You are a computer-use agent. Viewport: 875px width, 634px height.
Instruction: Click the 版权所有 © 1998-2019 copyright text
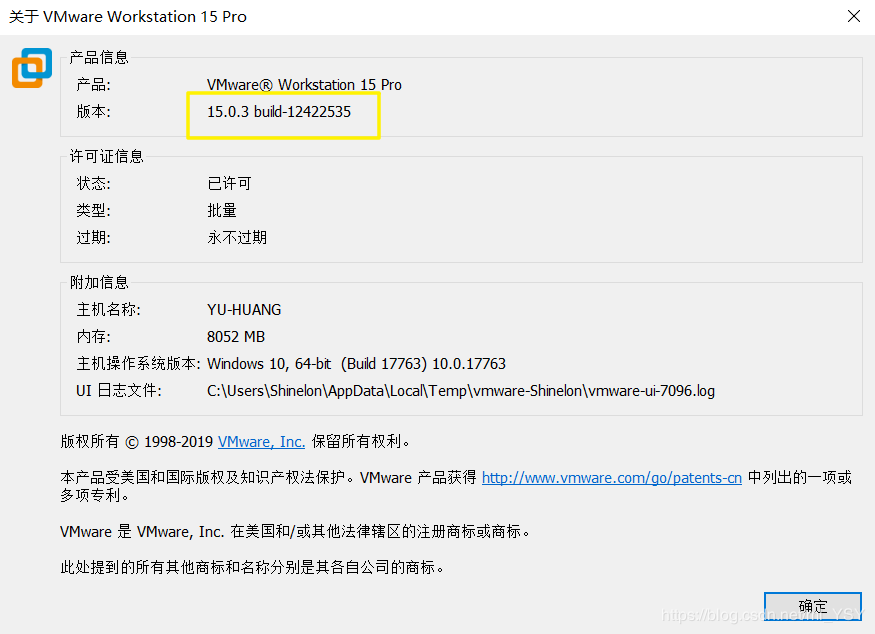tap(138, 441)
